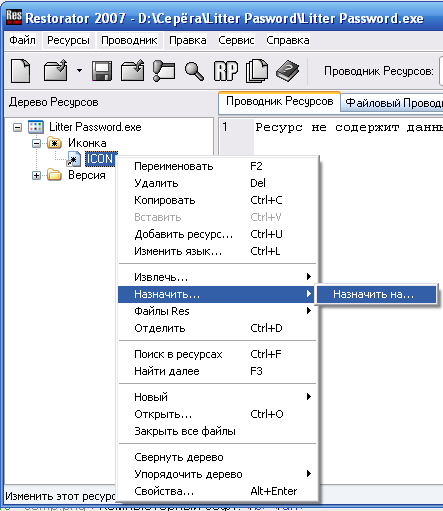
Task: Open the Извлечь... submenu
Action: pyautogui.click(x=217, y=277)
